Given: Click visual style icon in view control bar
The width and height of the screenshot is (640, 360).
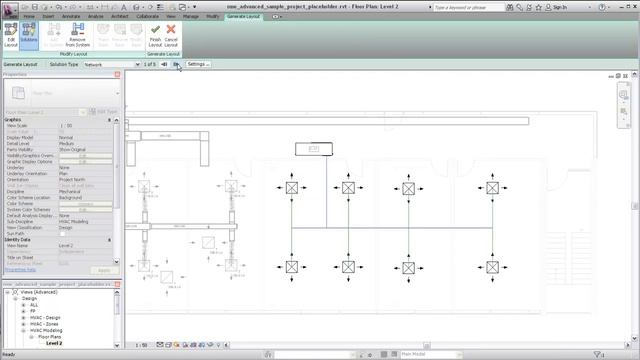Looking at the screenshot, I should pos(168,345).
